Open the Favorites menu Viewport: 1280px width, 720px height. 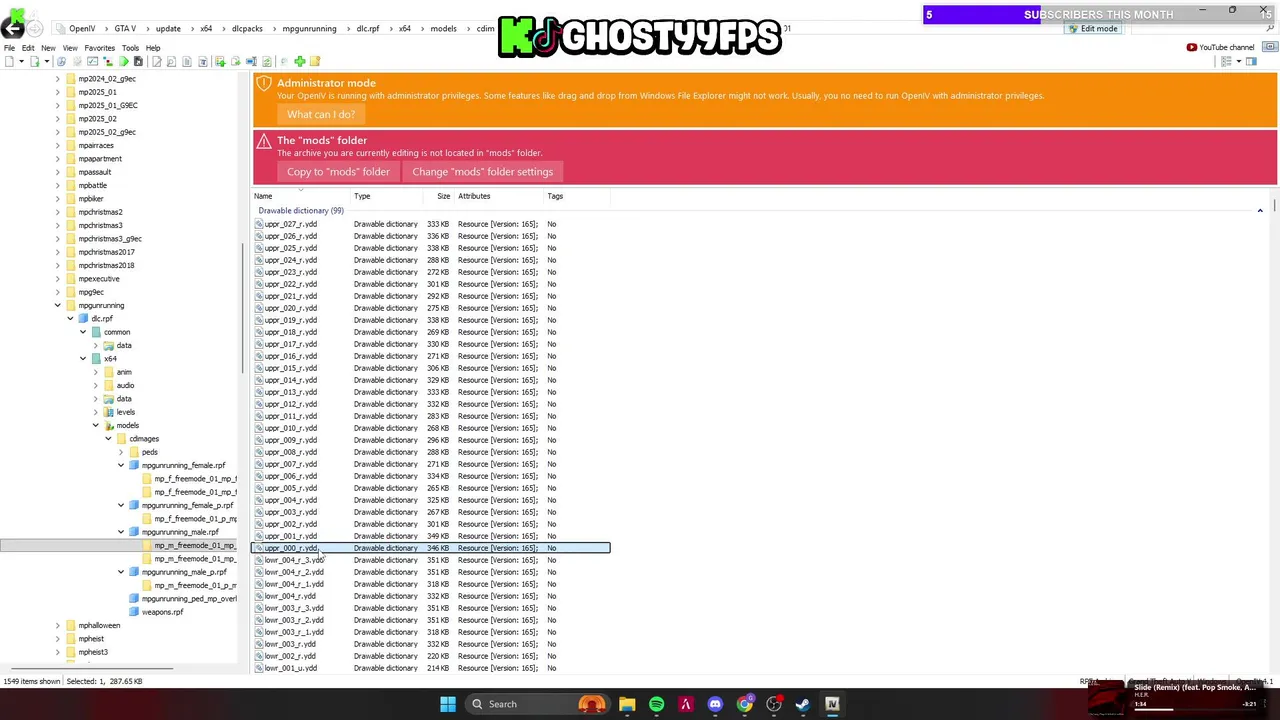coord(99,48)
